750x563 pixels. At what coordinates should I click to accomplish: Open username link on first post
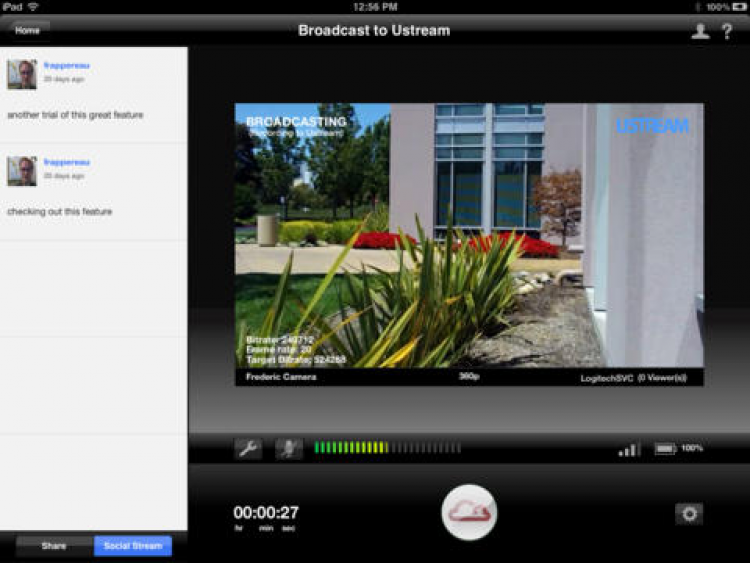pos(66,66)
